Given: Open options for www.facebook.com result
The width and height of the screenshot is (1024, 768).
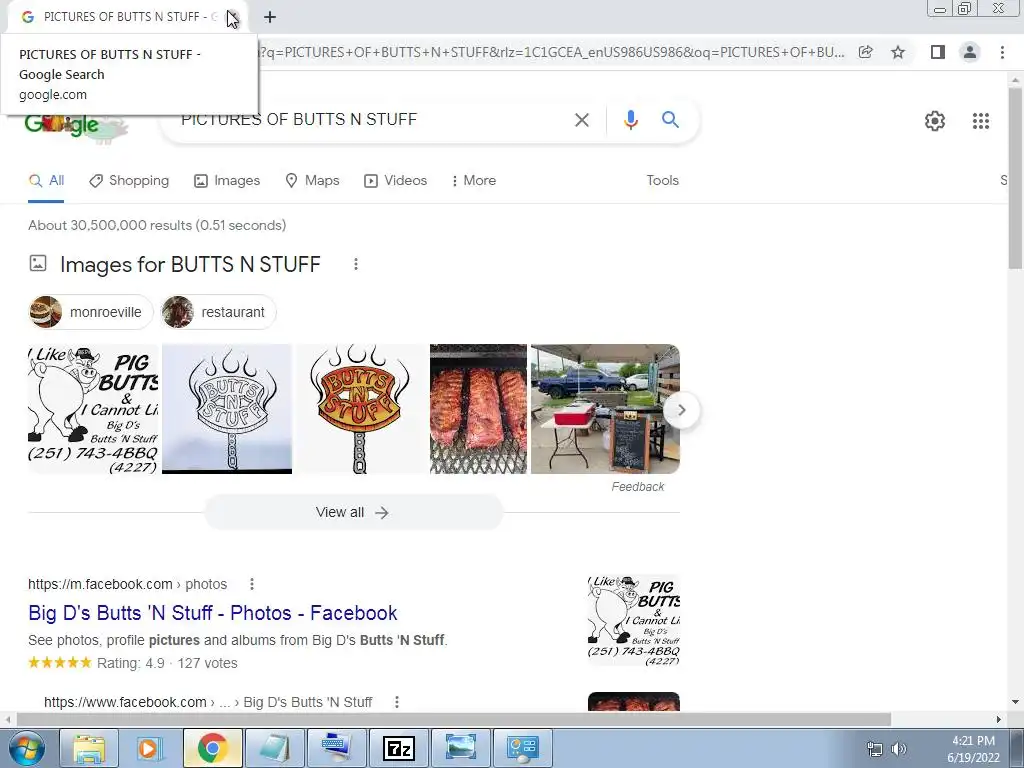Looking at the screenshot, I should click(397, 703).
